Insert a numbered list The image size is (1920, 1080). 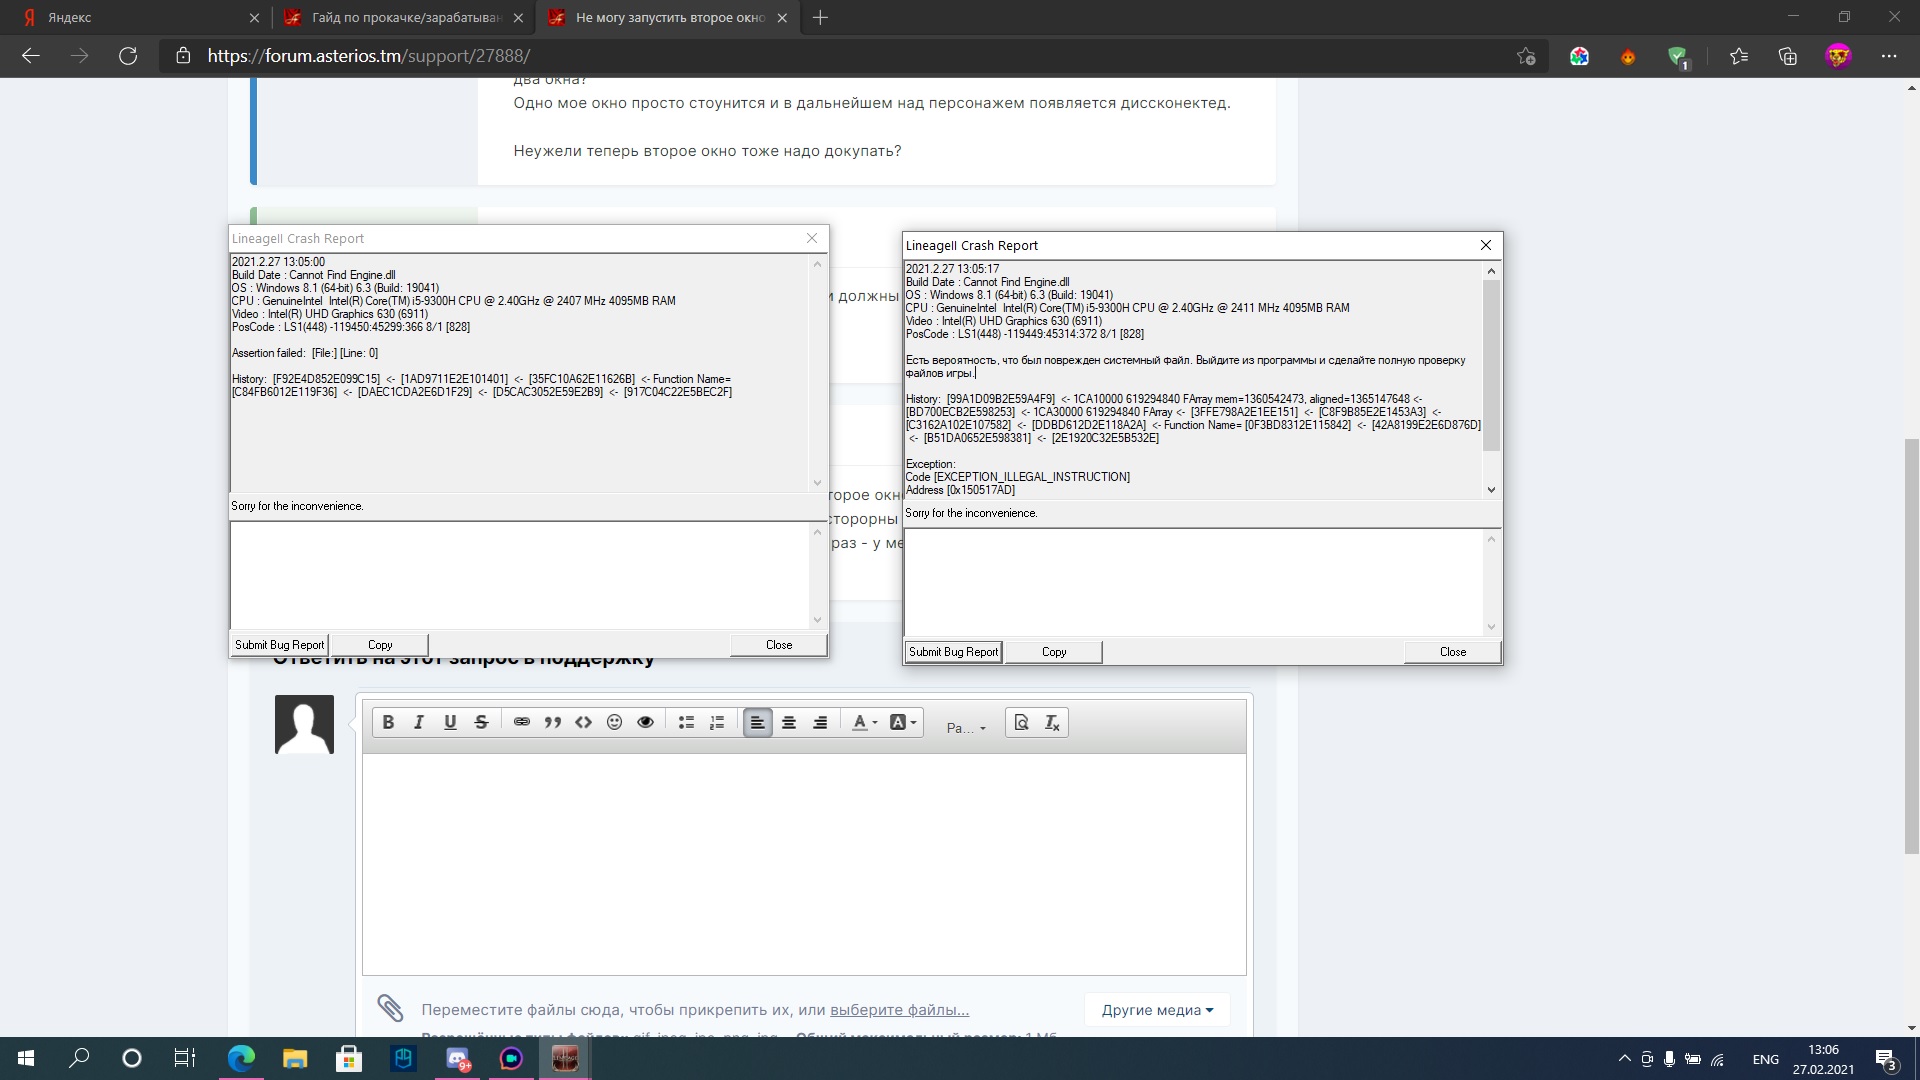(717, 722)
